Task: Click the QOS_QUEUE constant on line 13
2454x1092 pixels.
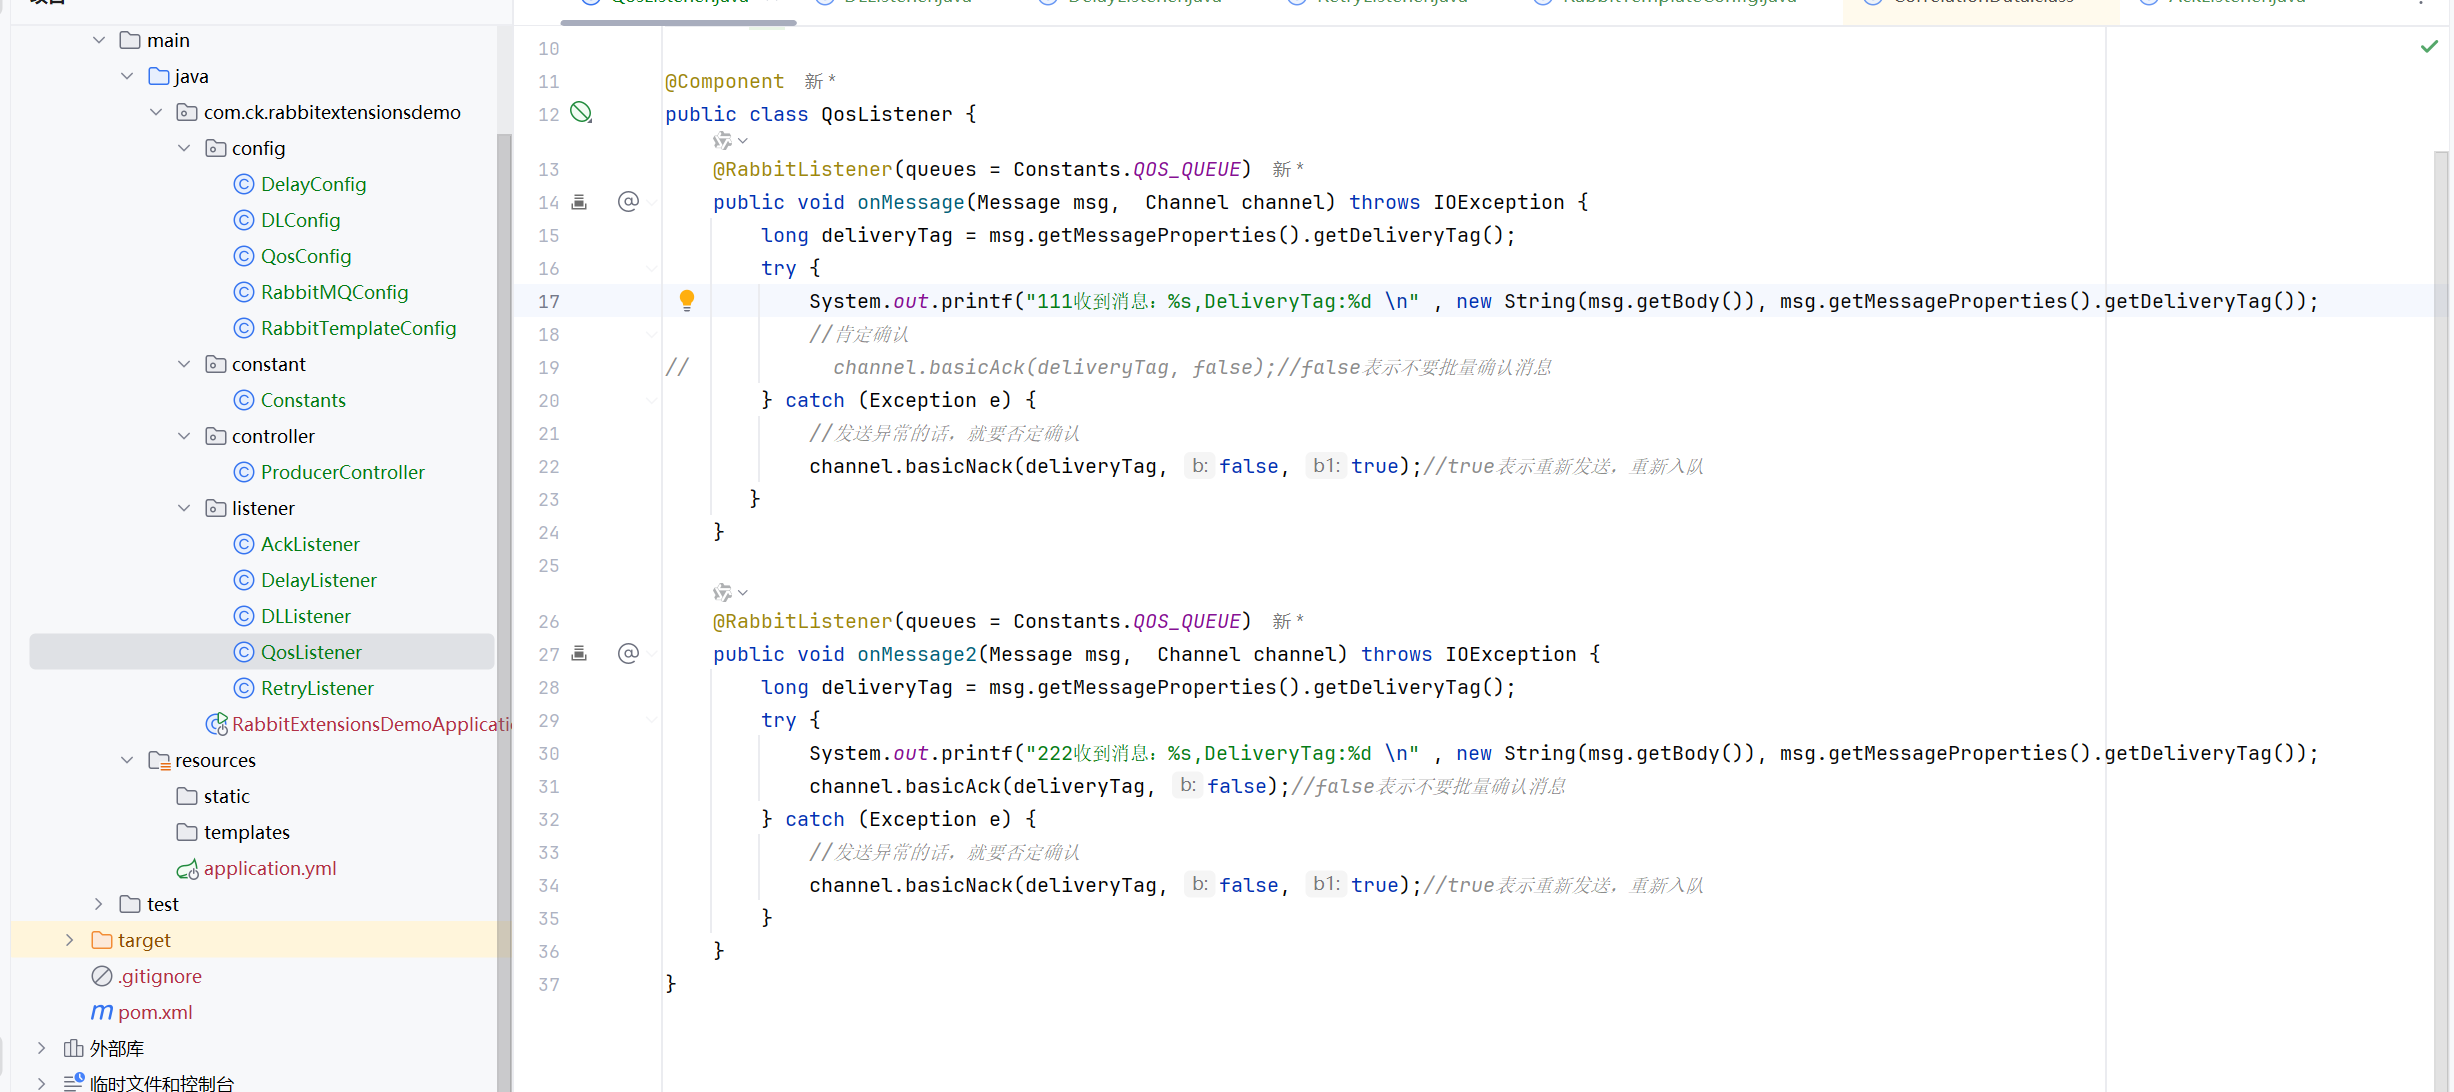Action: (1186, 169)
